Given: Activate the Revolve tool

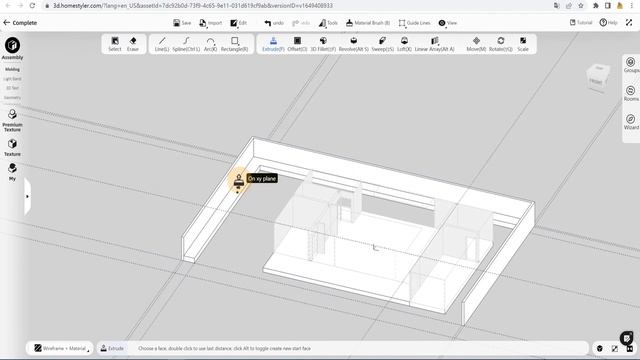Looking at the screenshot, I should 353,44.
